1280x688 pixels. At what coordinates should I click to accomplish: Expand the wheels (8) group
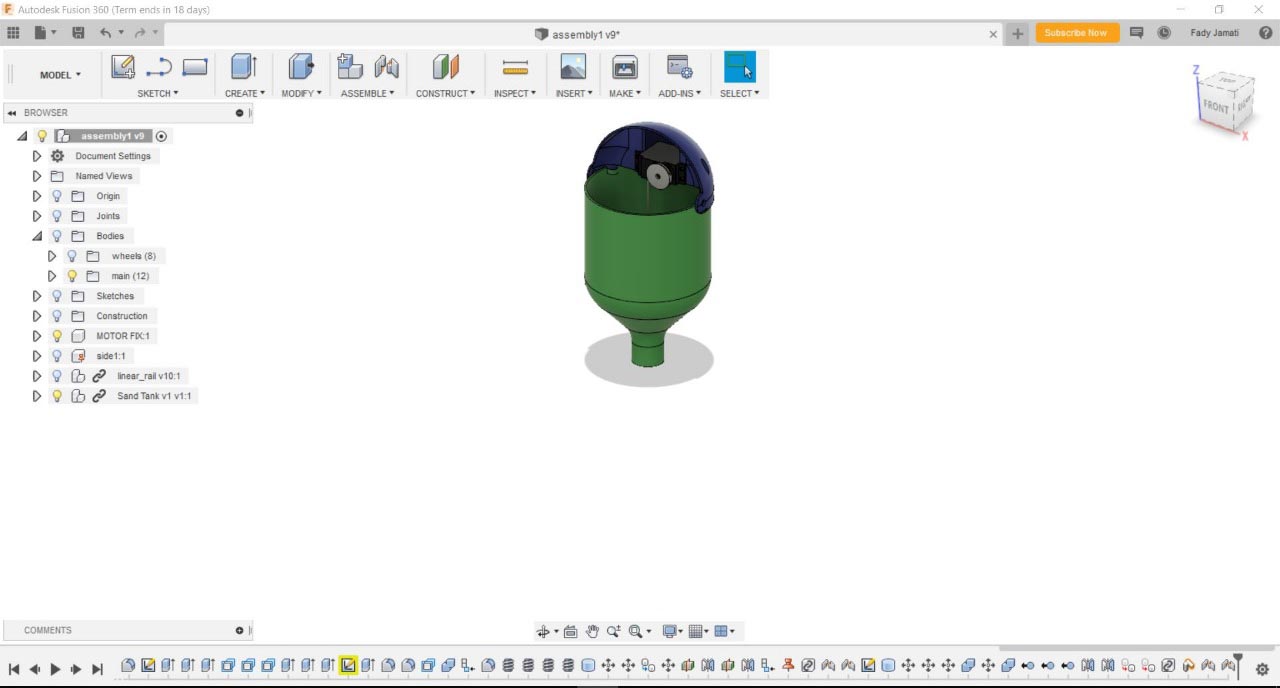pyautogui.click(x=52, y=256)
